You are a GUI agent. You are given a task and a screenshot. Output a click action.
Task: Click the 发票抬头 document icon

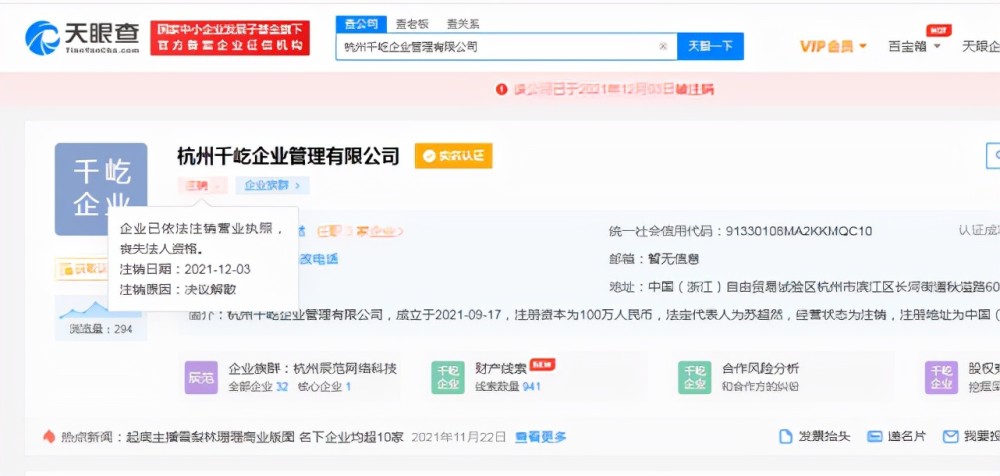(x=786, y=437)
